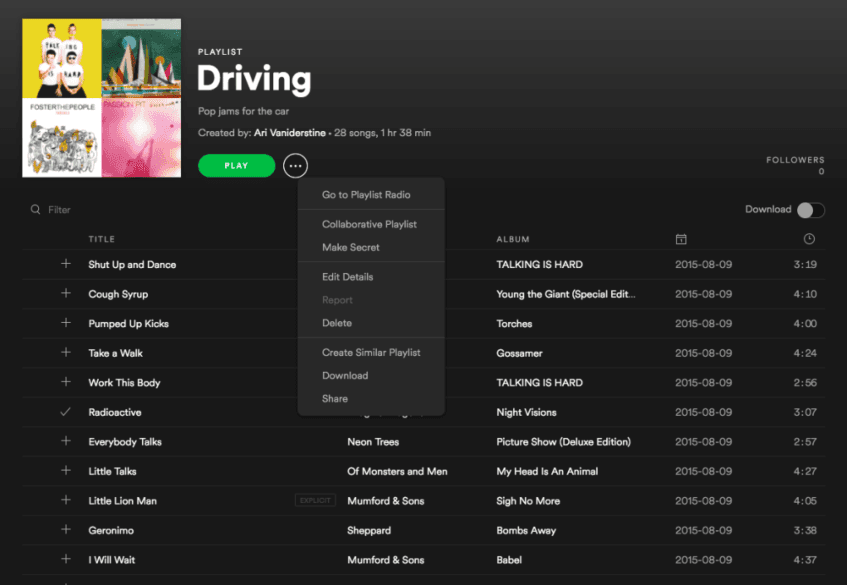Image resolution: width=847 pixels, height=585 pixels.
Task: Add "Shut Up and Dance" with its plus icon
Action: coord(66,264)
